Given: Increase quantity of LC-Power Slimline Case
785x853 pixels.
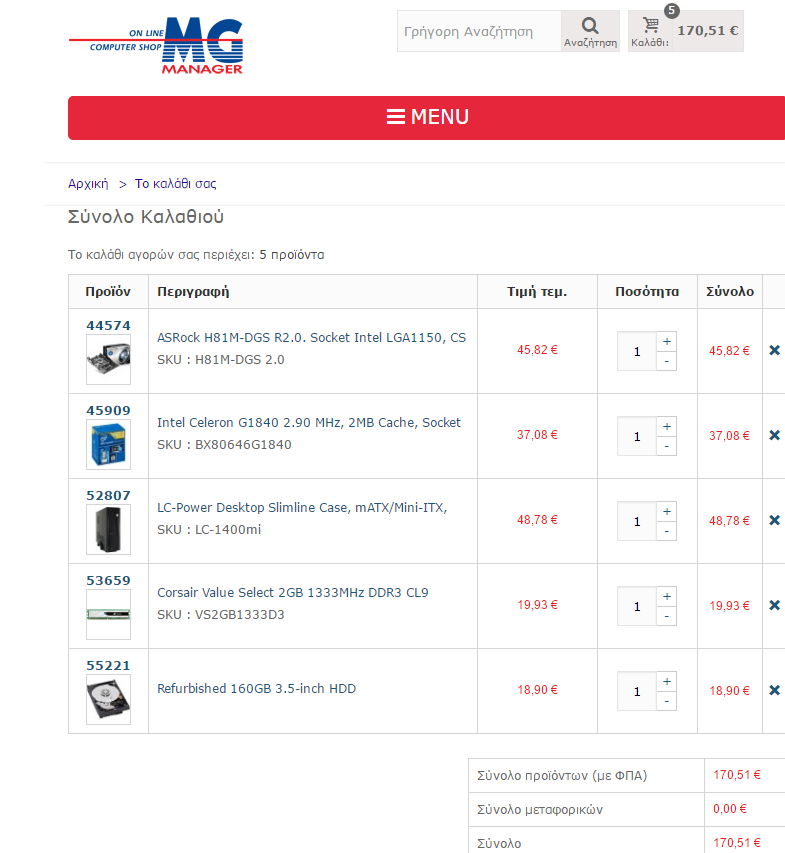Looking at the screenshot, I should (666, 511).
